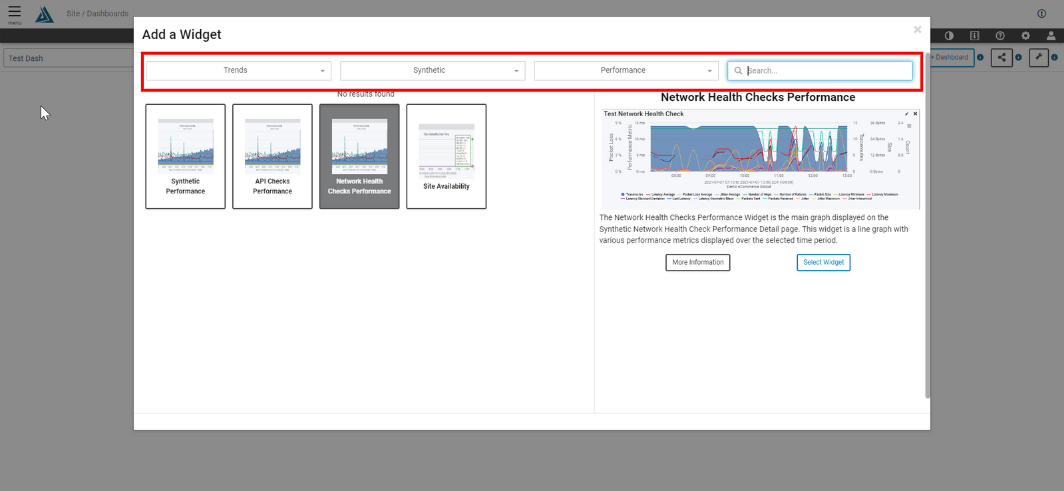The image size is (1064, 491).
Task: Click the x icon in chart preview header
Action: point(915,114)
